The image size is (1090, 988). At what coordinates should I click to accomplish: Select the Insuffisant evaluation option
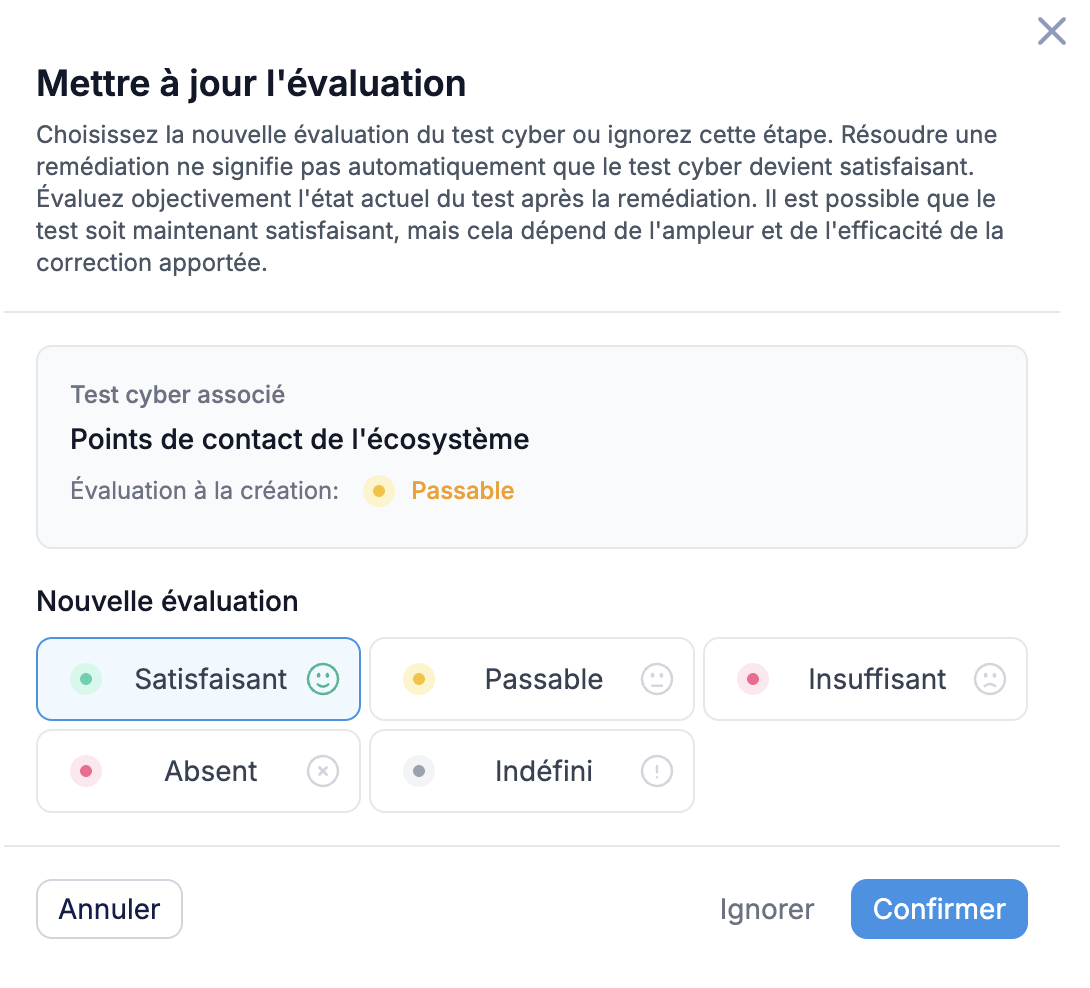coord(877,679)
